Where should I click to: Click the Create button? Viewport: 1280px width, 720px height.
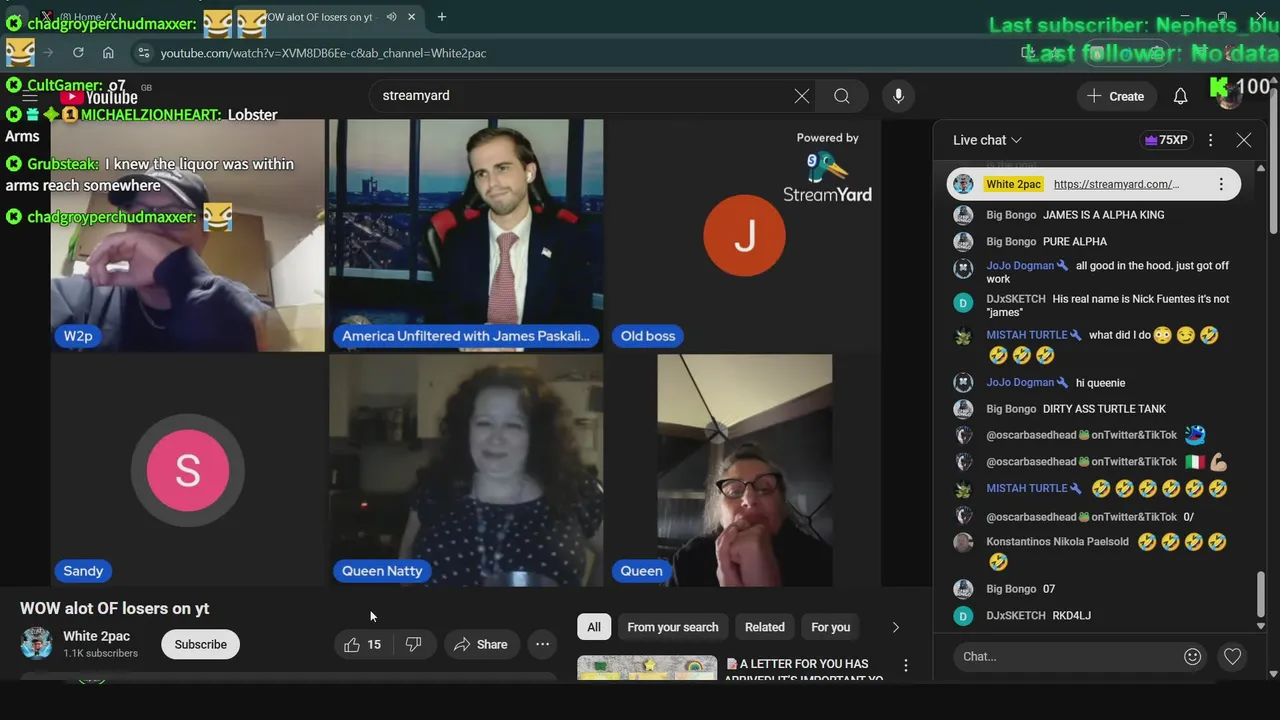click(1116, 96)
